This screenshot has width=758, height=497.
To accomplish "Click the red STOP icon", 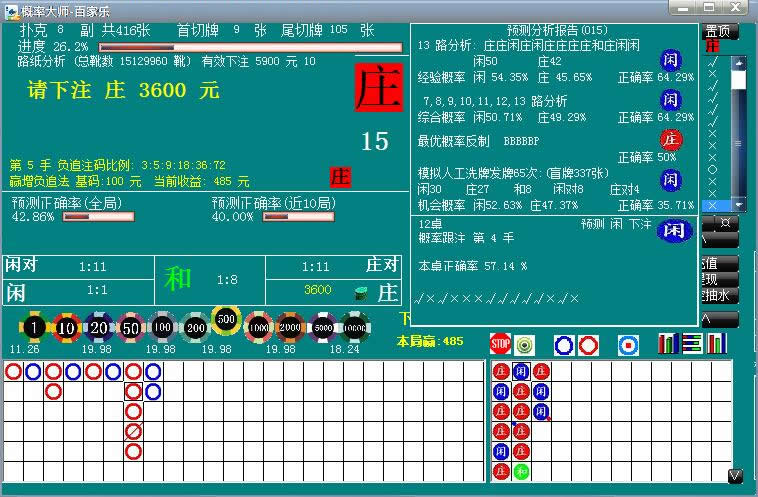I will [500, 345].
